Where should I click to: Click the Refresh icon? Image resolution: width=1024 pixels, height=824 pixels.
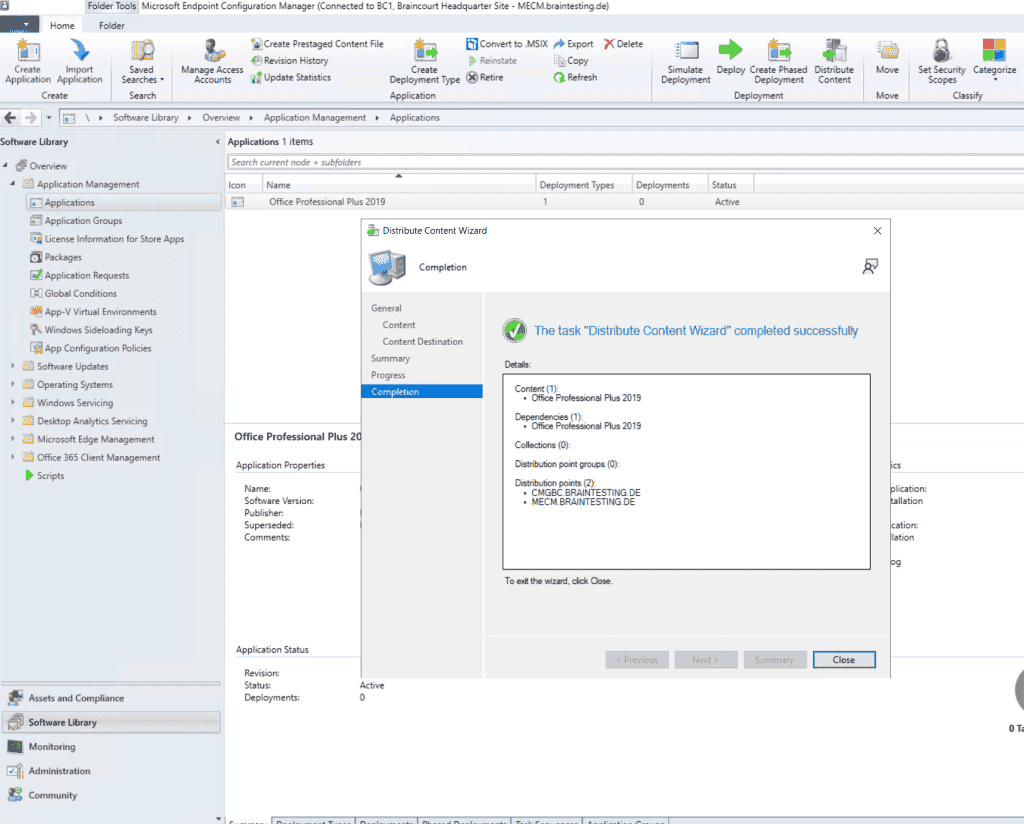tap(577, 76)
